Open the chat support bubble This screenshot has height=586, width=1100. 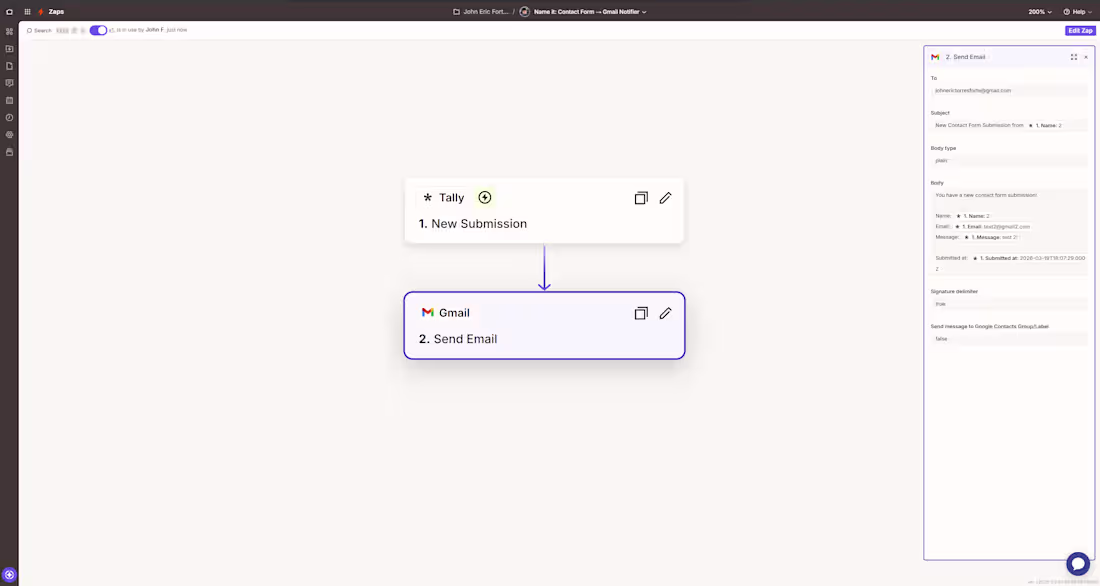[x=1078, y=563]
